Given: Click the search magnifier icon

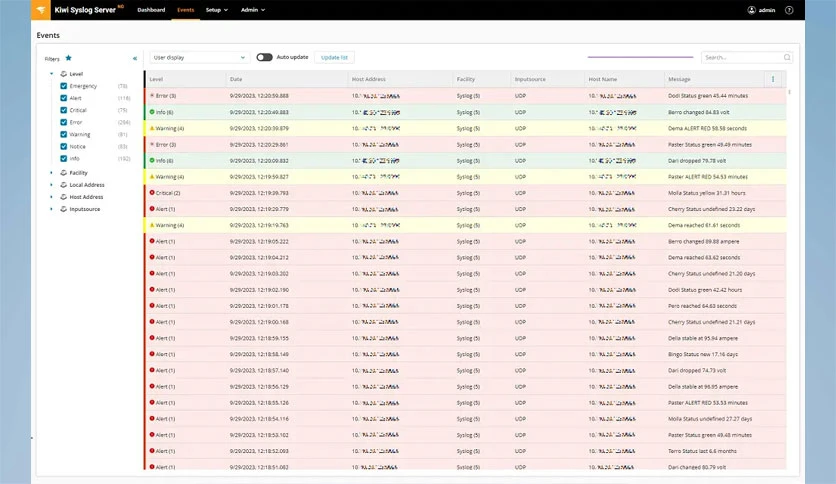Looking at the screenshot, I should tap(787, 57).
